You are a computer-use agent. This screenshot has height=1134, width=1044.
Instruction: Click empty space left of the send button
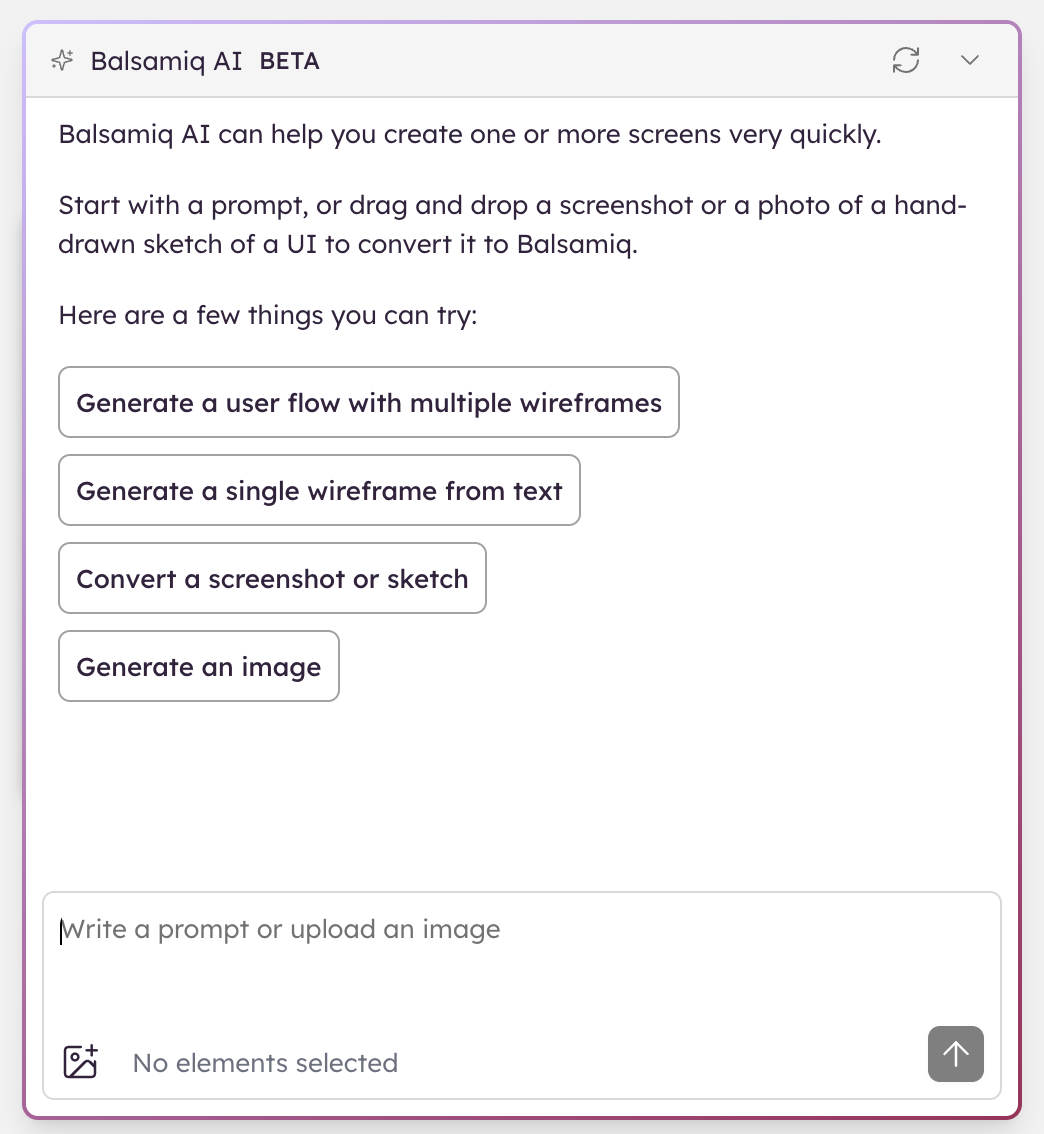[660, 1060]
